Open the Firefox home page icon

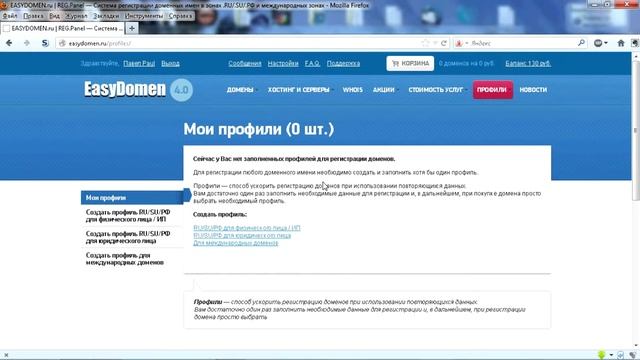click(x=621, y=43)
